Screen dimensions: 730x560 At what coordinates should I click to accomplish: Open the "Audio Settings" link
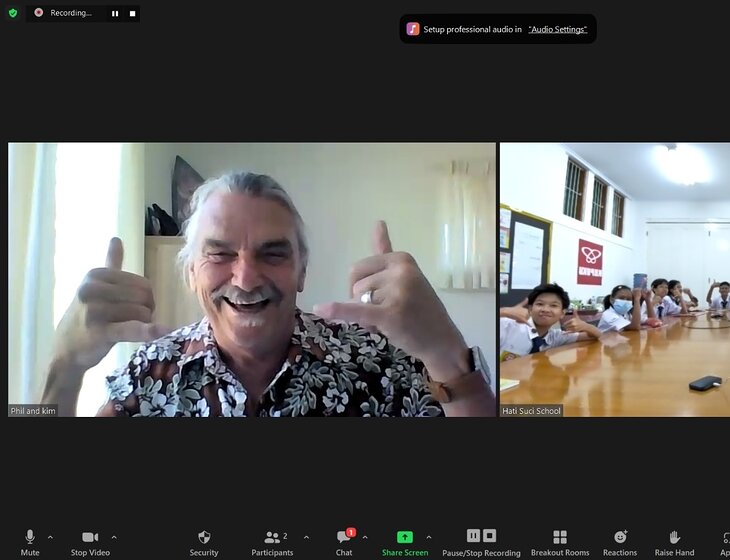[x=557, y=29]
